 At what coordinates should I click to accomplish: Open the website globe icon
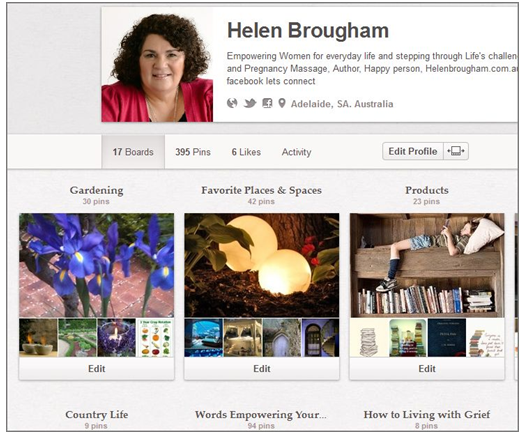click(x=232, y=103)
